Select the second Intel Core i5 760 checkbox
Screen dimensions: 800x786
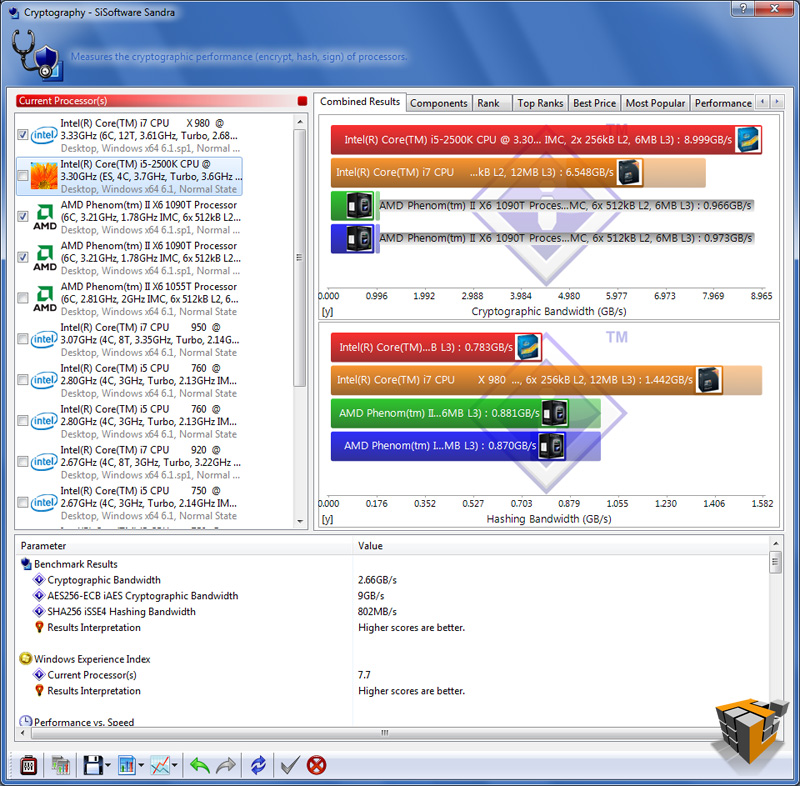click(22, 420)
